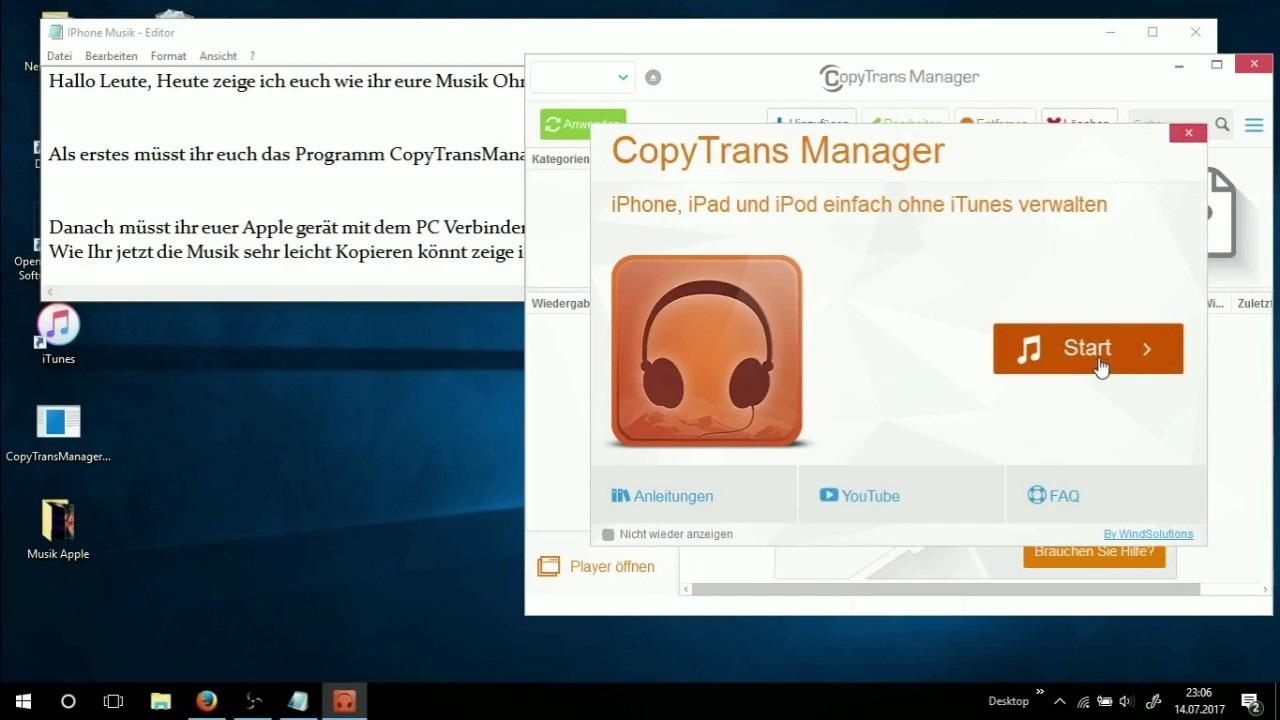Open the Windows Start menu
The image size is (1280, 720).
pos(23,701)
